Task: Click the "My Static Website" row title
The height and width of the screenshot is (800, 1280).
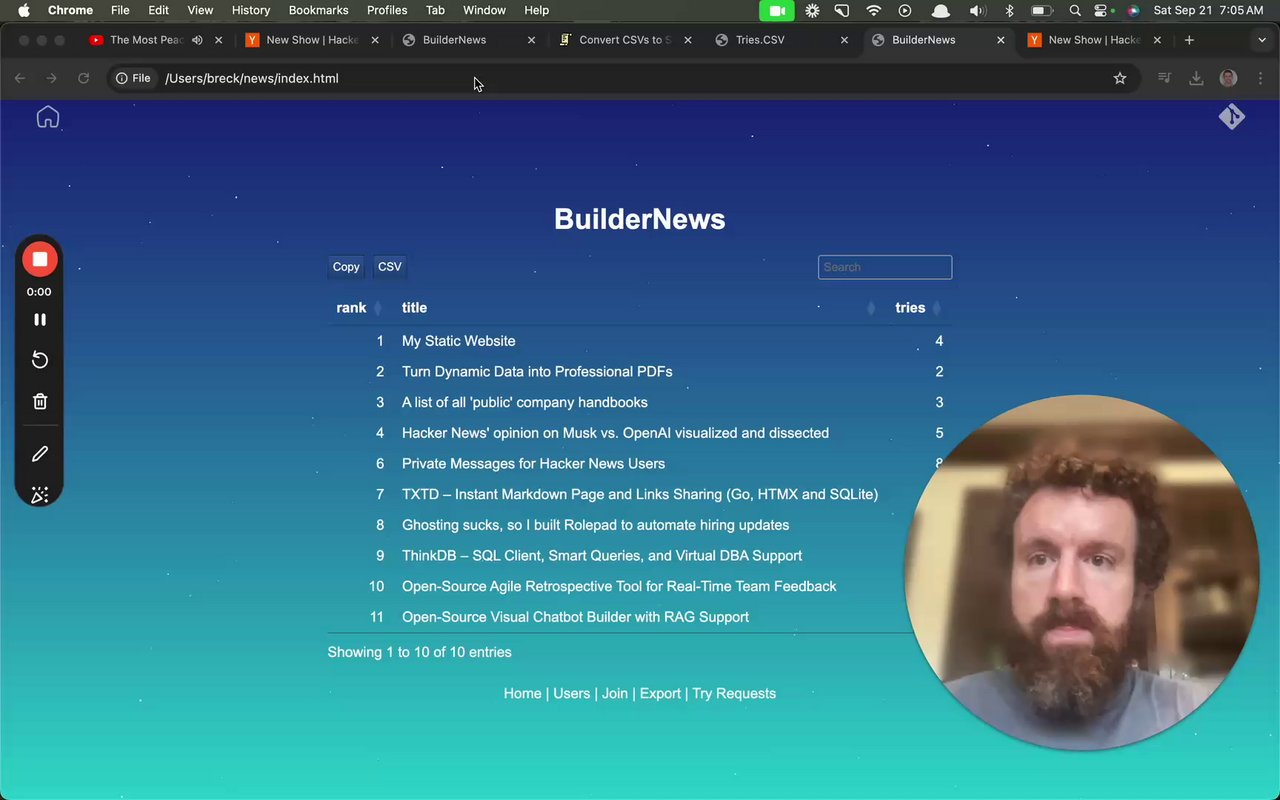Action: point(459,341)
